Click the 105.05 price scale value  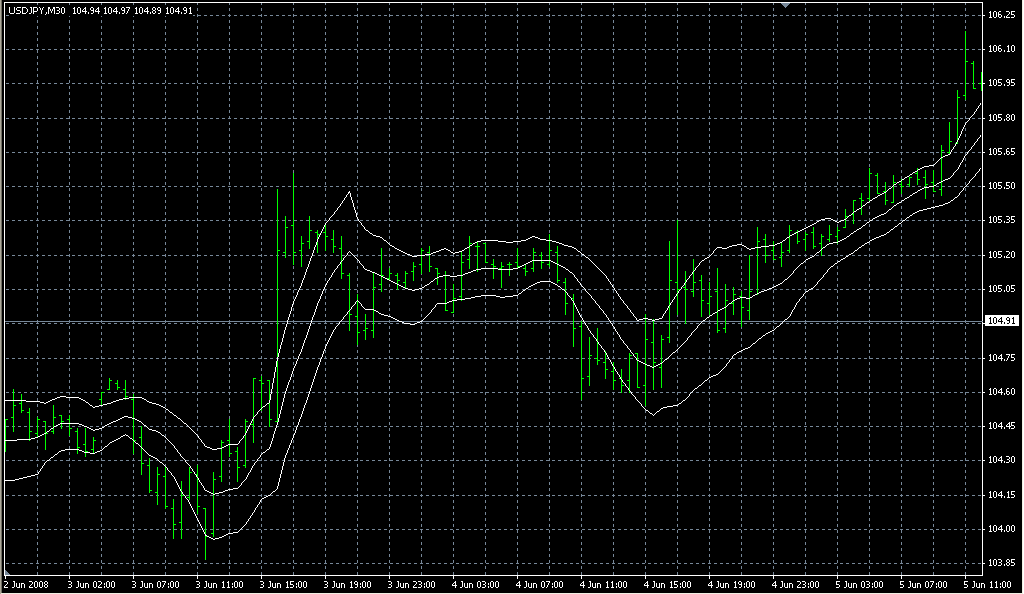click(x=1000, y=289)
